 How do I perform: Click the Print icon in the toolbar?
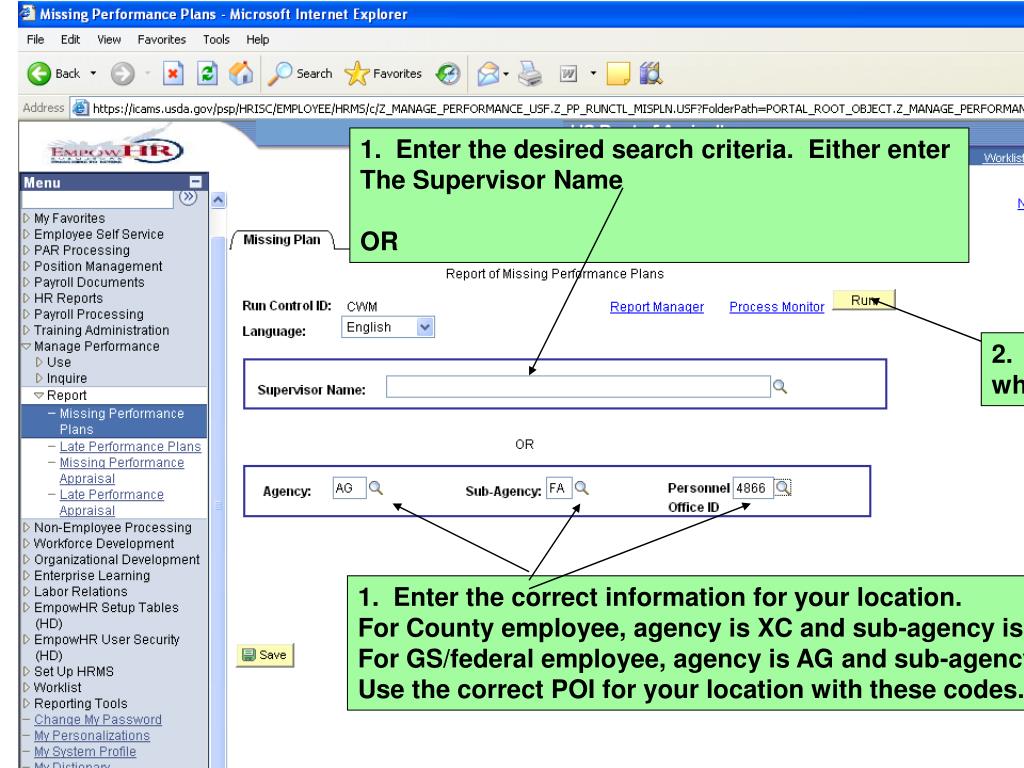click(530, 74)
